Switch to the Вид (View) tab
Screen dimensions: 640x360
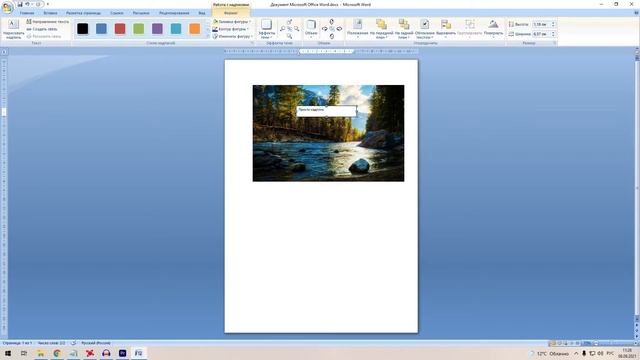pos(202,13)
